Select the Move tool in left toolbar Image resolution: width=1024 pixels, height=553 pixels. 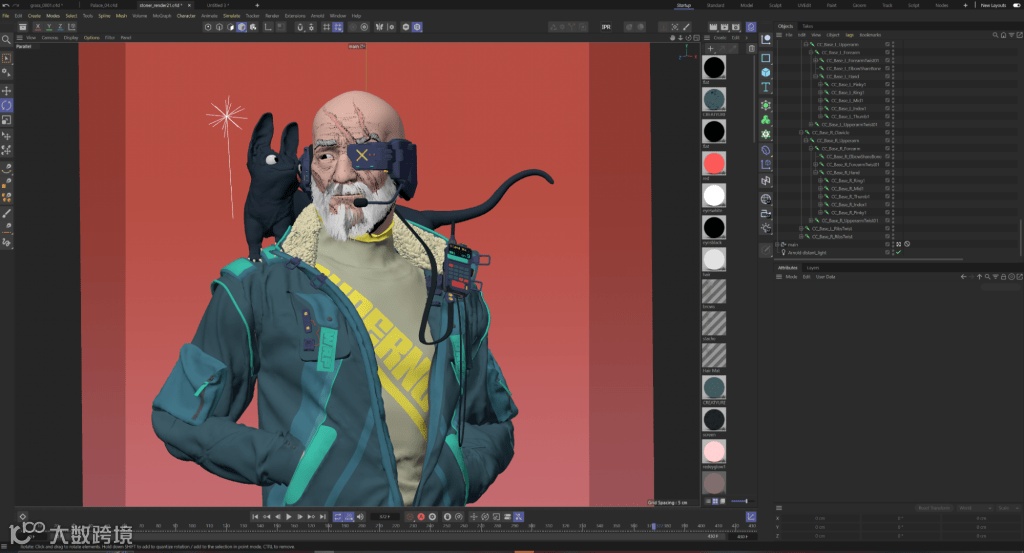click(x=7, y=90)
